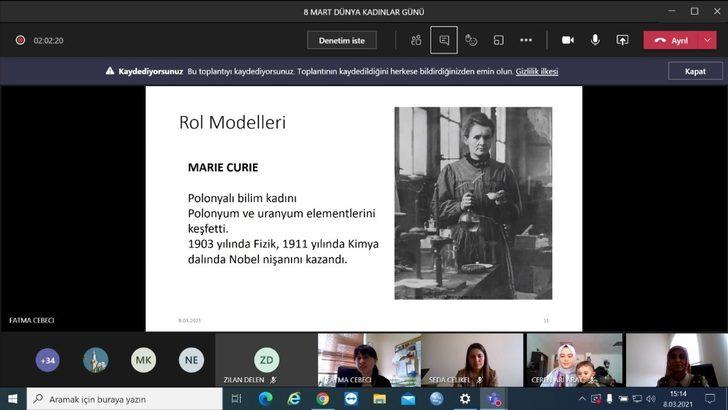Click the Denetim iste button
This screenshot has width=728, height=410.
coord(342,40)
